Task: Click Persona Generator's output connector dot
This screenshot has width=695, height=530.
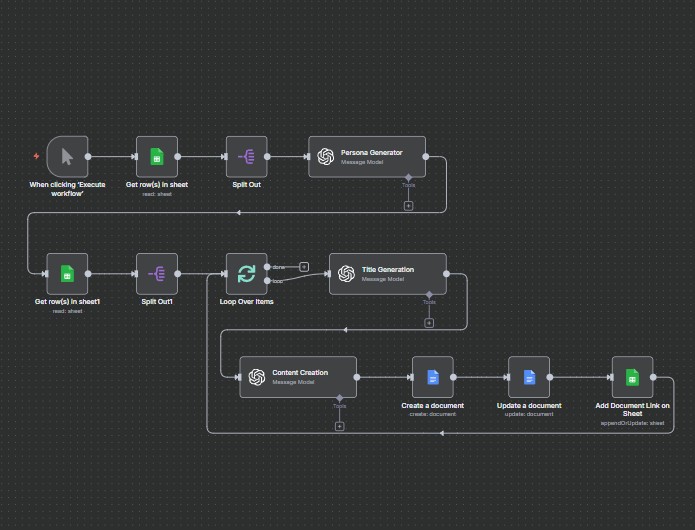Action: click(x=426, y=156)
